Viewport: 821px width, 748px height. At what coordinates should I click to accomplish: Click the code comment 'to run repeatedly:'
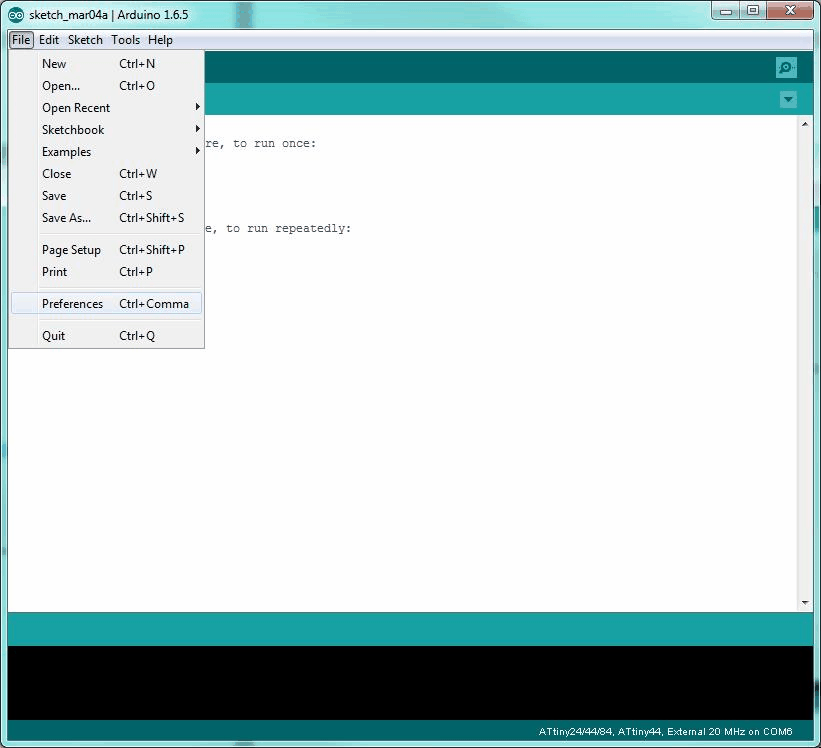tap(289, 228)
